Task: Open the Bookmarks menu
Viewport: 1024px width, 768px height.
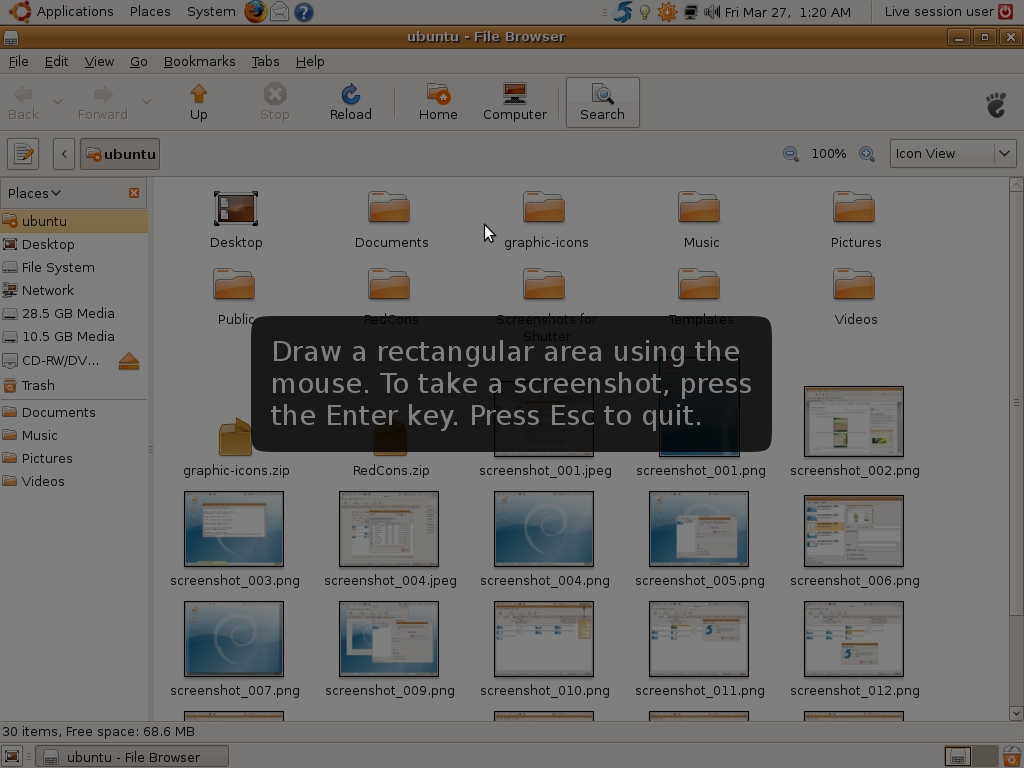Action: [199, 61]
